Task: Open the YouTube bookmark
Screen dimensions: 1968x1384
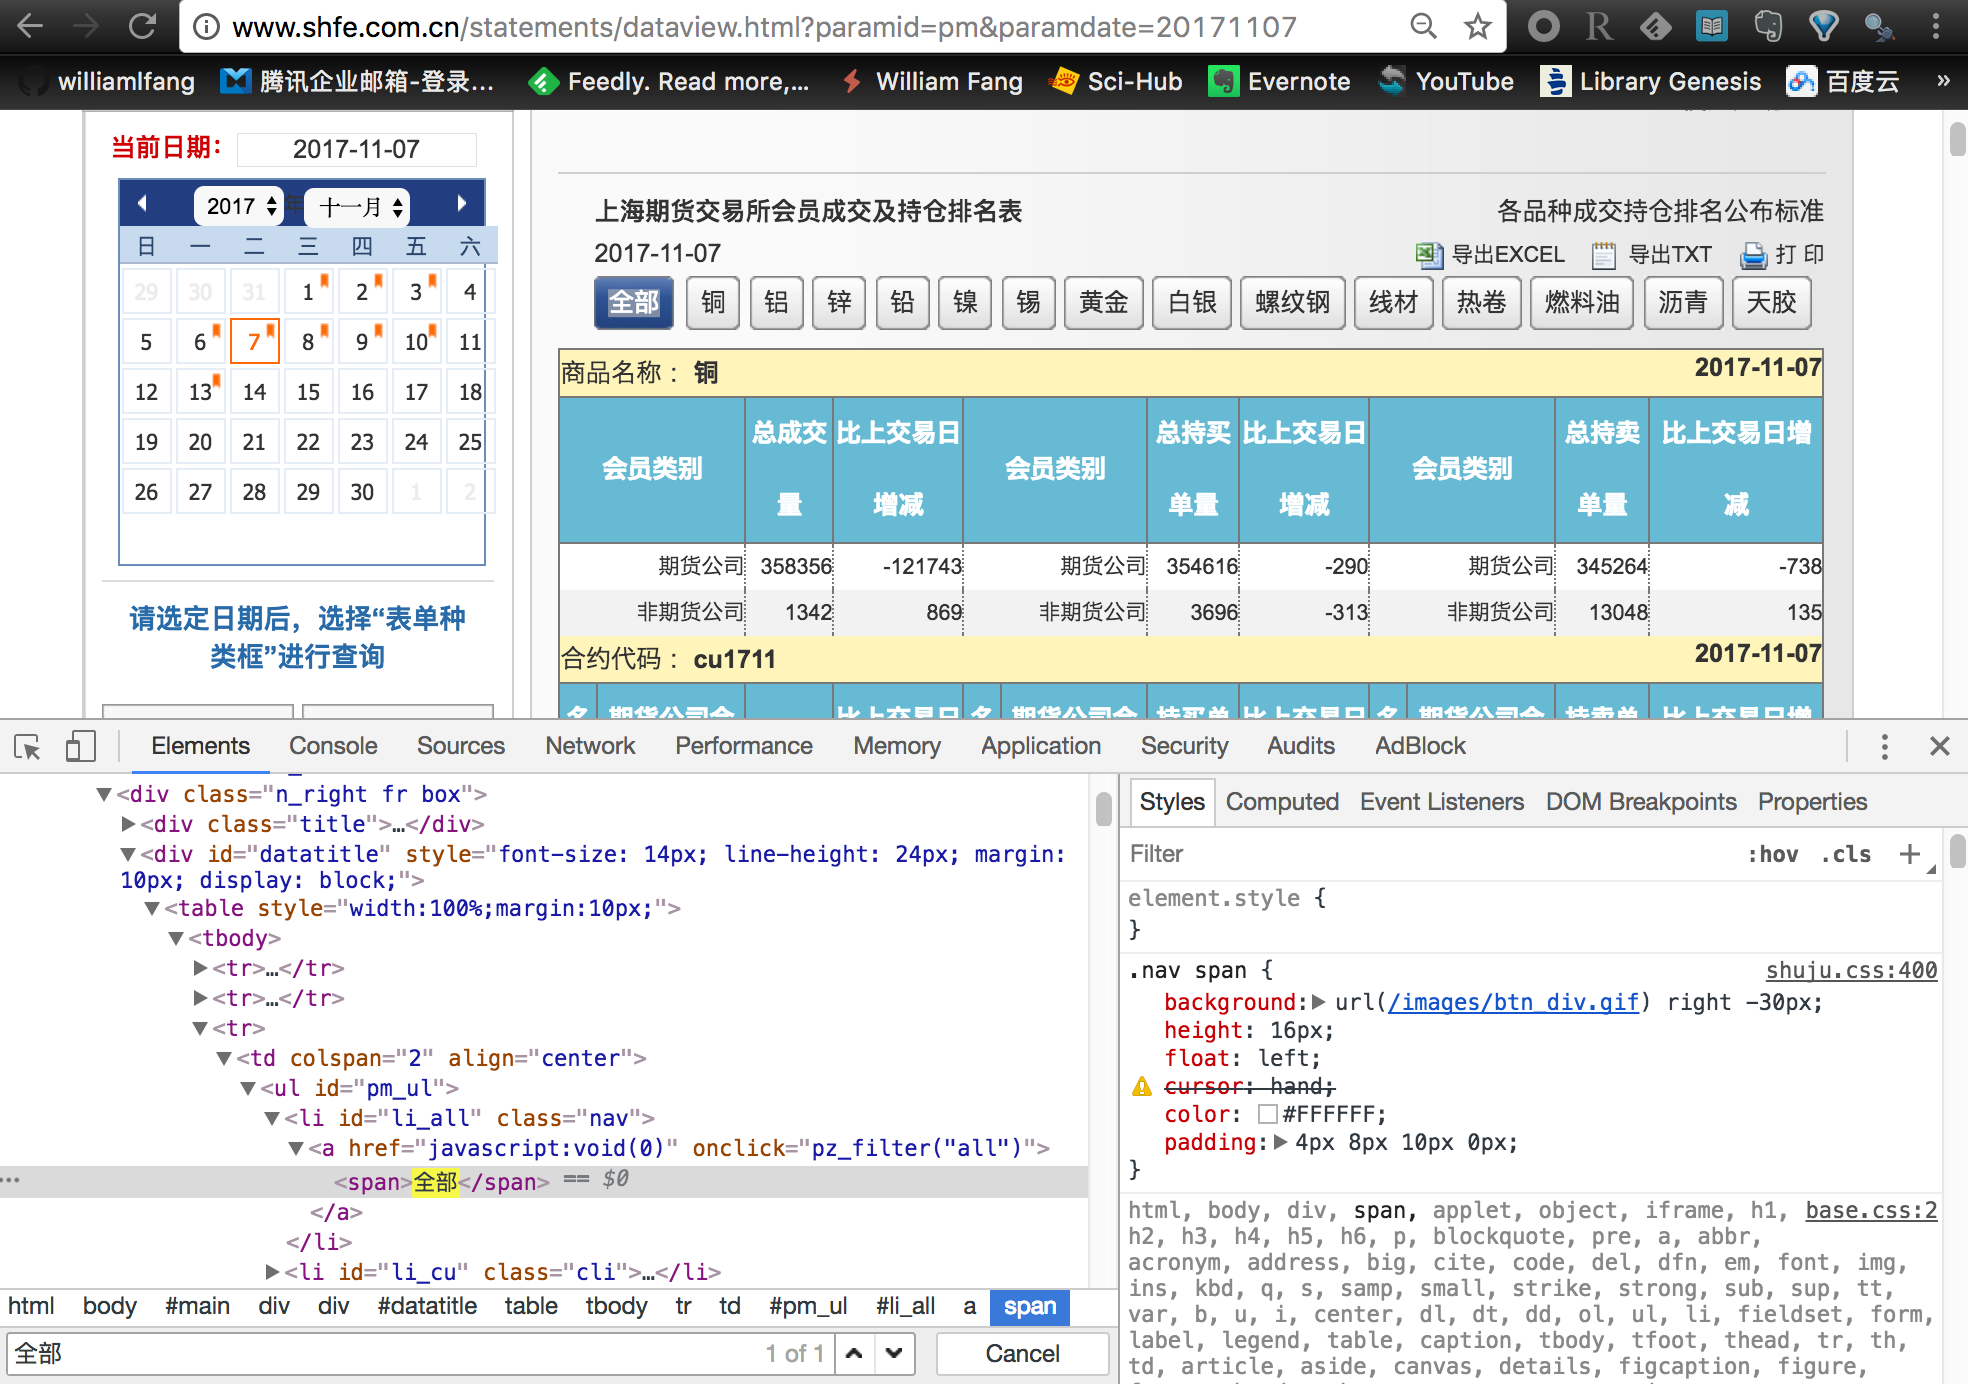Action: tap(1445, 81)
